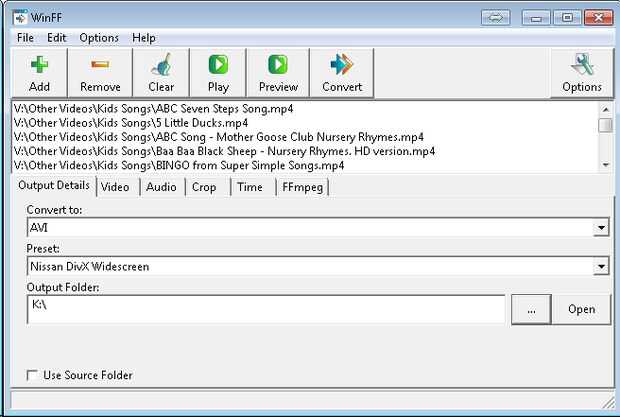The width and height of the screenshot is (620, 417).
Task: Switch to the Video tab
Action: (115, 187)
